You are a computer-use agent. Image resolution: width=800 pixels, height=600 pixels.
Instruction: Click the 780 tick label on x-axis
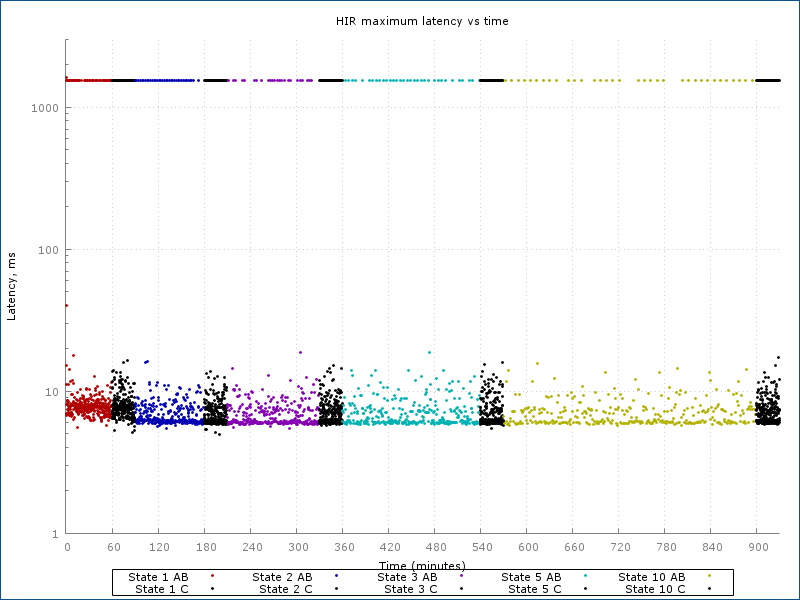666,547
